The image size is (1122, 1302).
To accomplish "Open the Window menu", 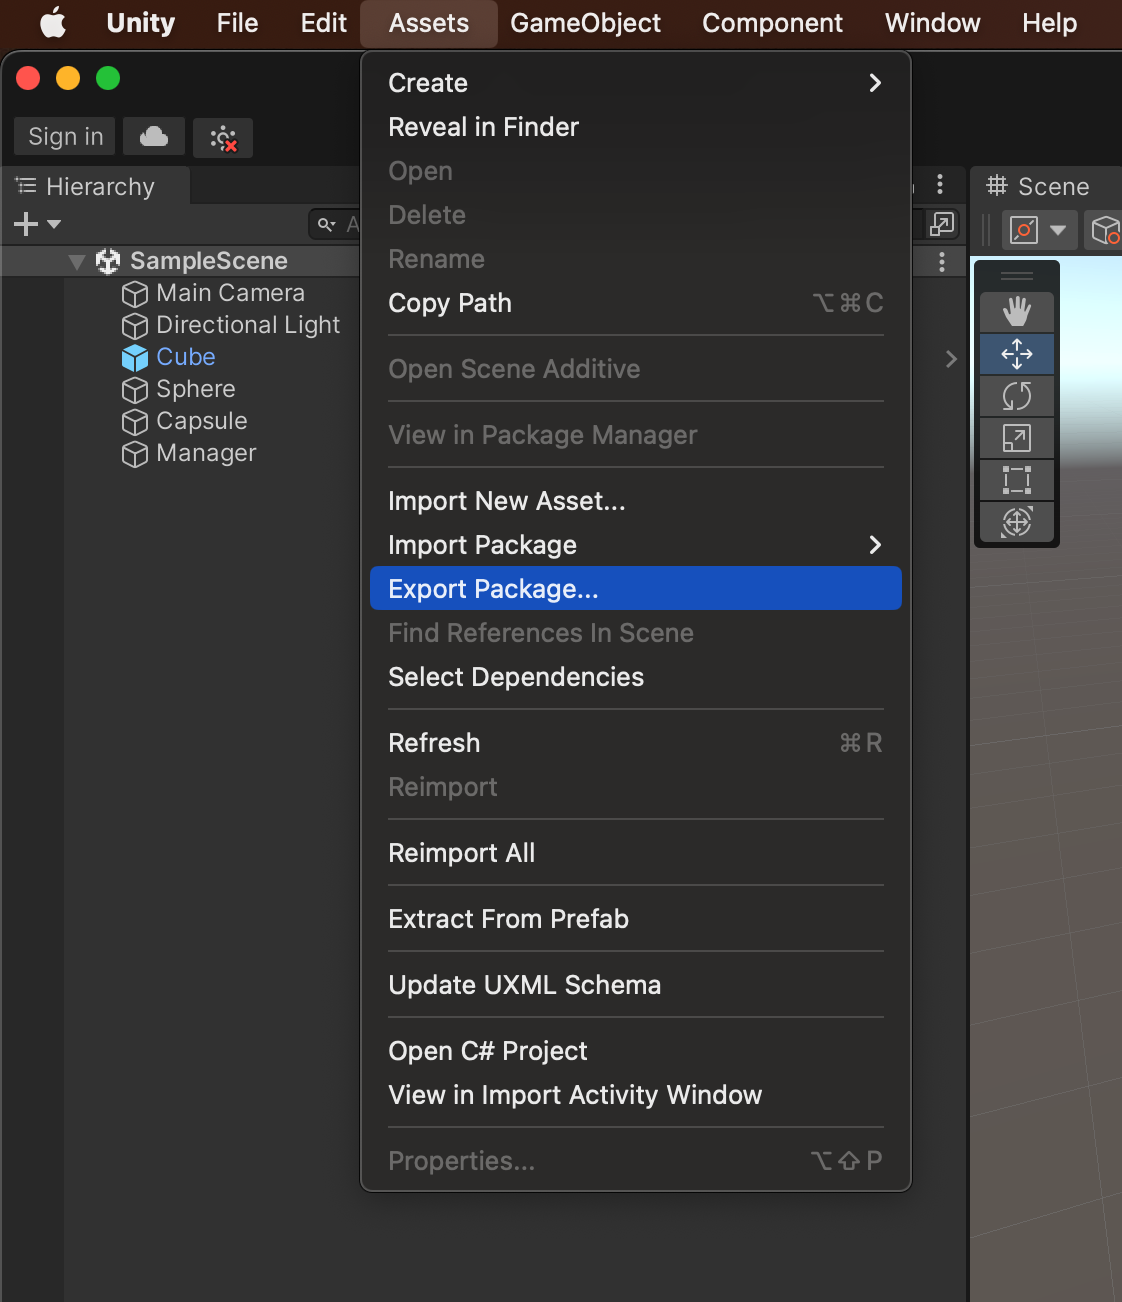I will pyautogui.click(x=932, y=23).
